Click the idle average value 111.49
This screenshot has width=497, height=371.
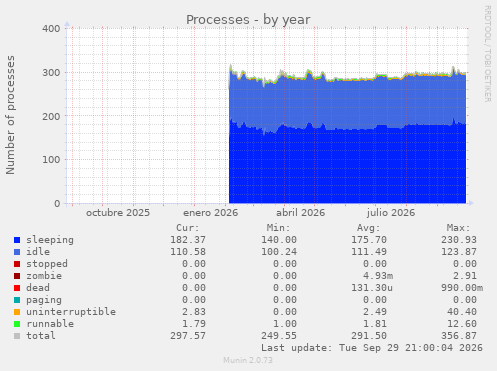point(369,252)
